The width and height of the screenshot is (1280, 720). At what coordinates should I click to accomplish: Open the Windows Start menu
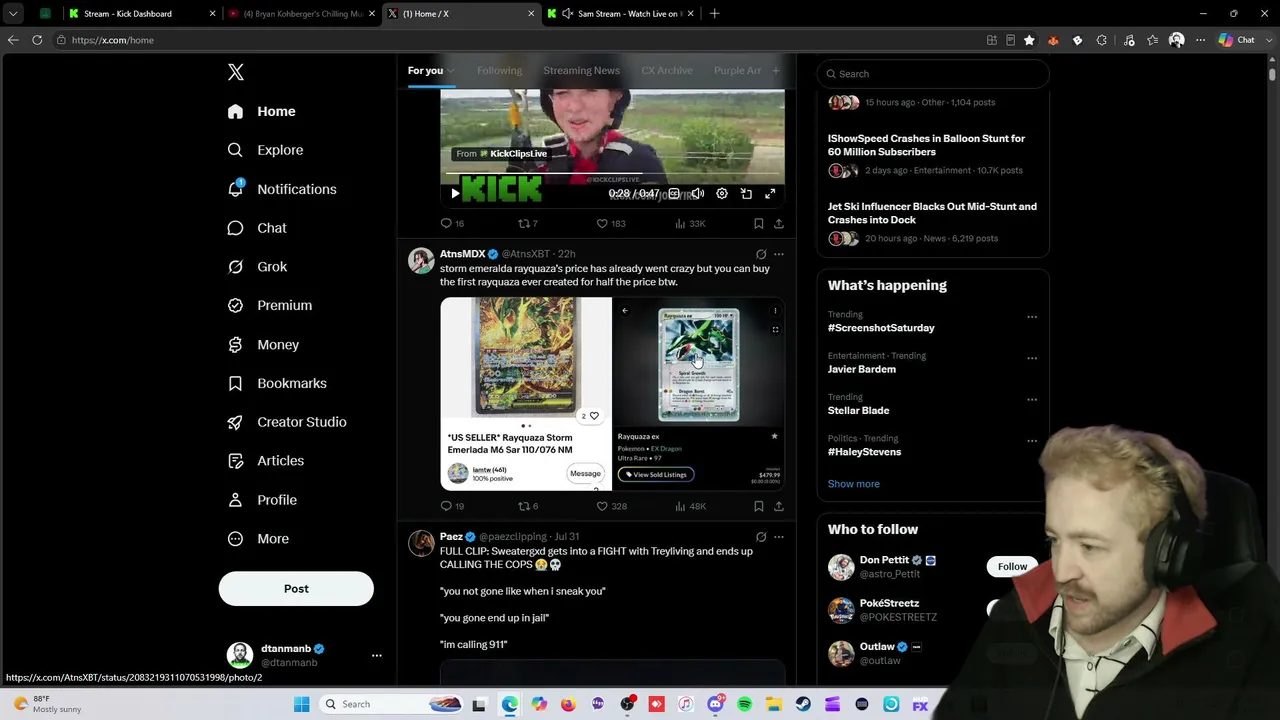click(301, 705)
